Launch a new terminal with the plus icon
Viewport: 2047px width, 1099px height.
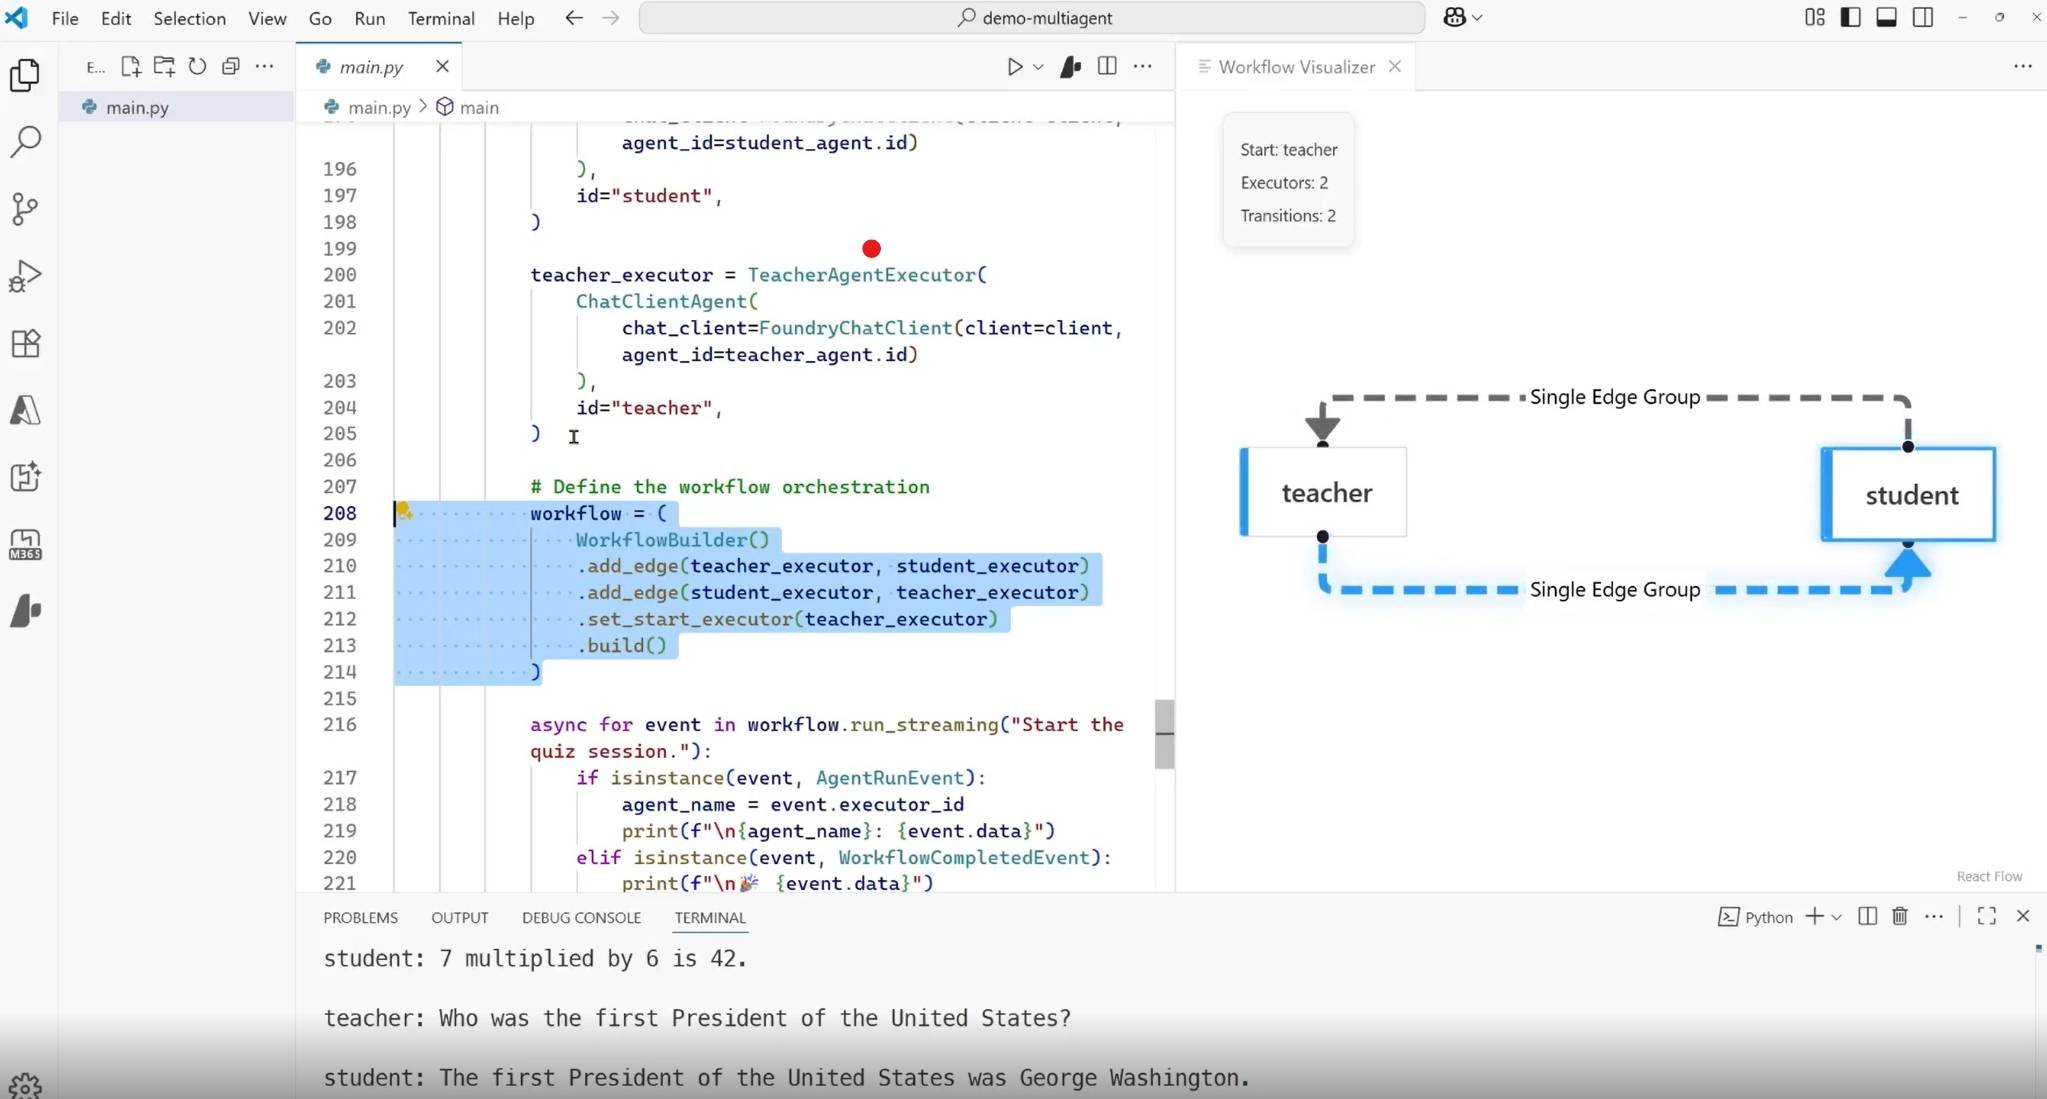click(x=1813, y=917)
